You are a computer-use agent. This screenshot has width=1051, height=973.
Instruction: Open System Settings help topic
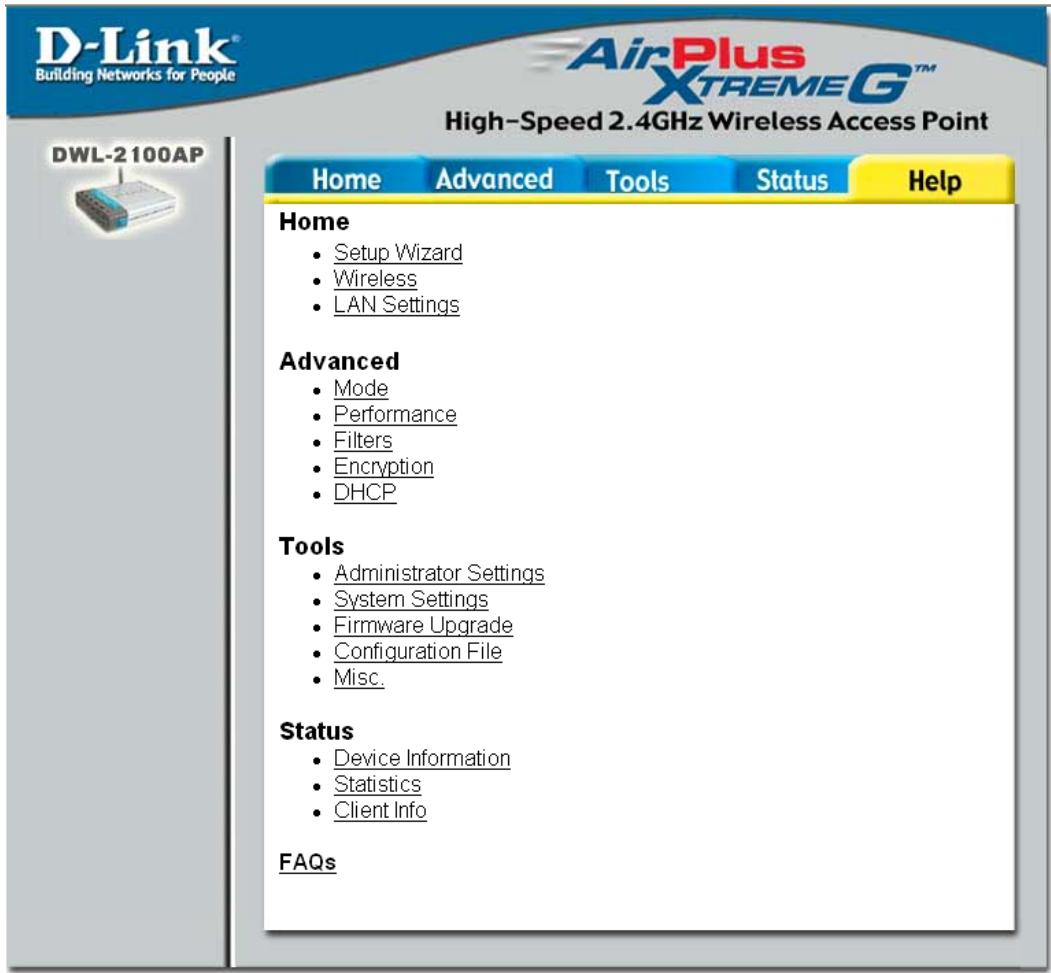click(411, 600)
